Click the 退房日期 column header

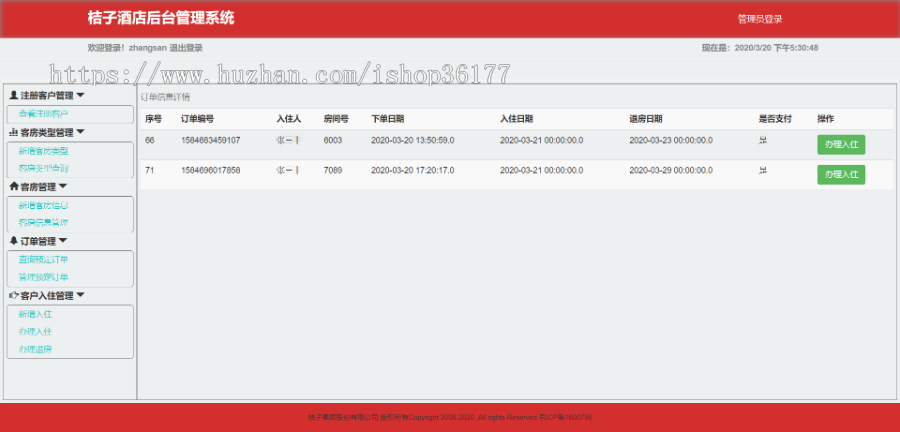[646, 119]
